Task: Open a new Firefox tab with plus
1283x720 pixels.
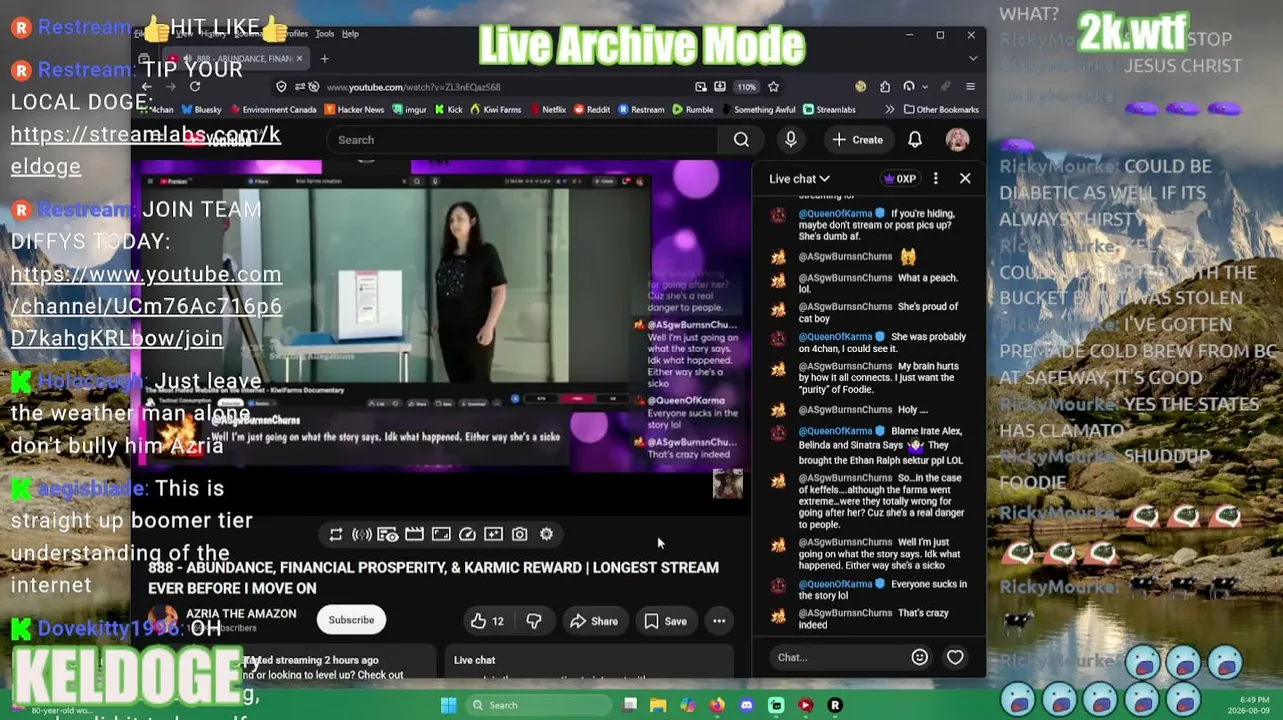Action: coord(324,59)
